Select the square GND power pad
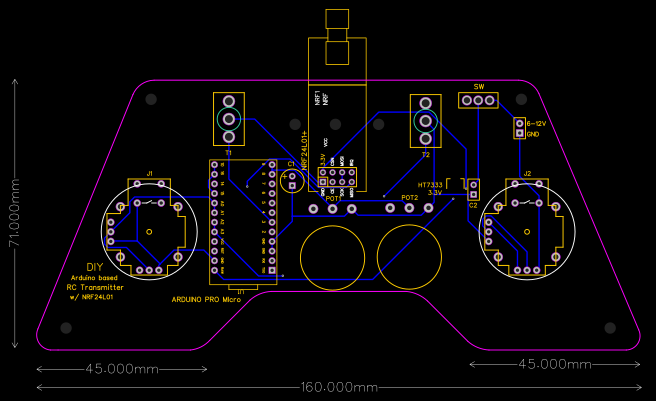This screenshot has height=401, width=656. (x=520, y=134)
